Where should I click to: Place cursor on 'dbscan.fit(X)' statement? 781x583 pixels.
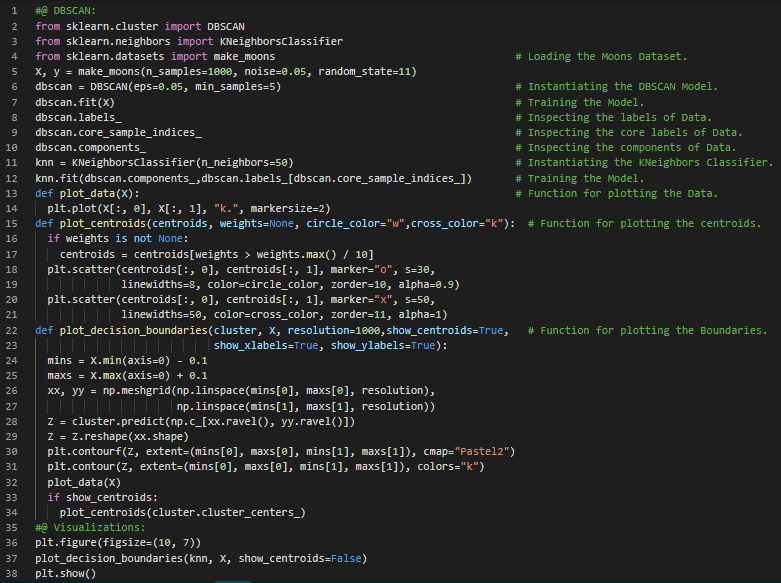(x=74, y=102)
